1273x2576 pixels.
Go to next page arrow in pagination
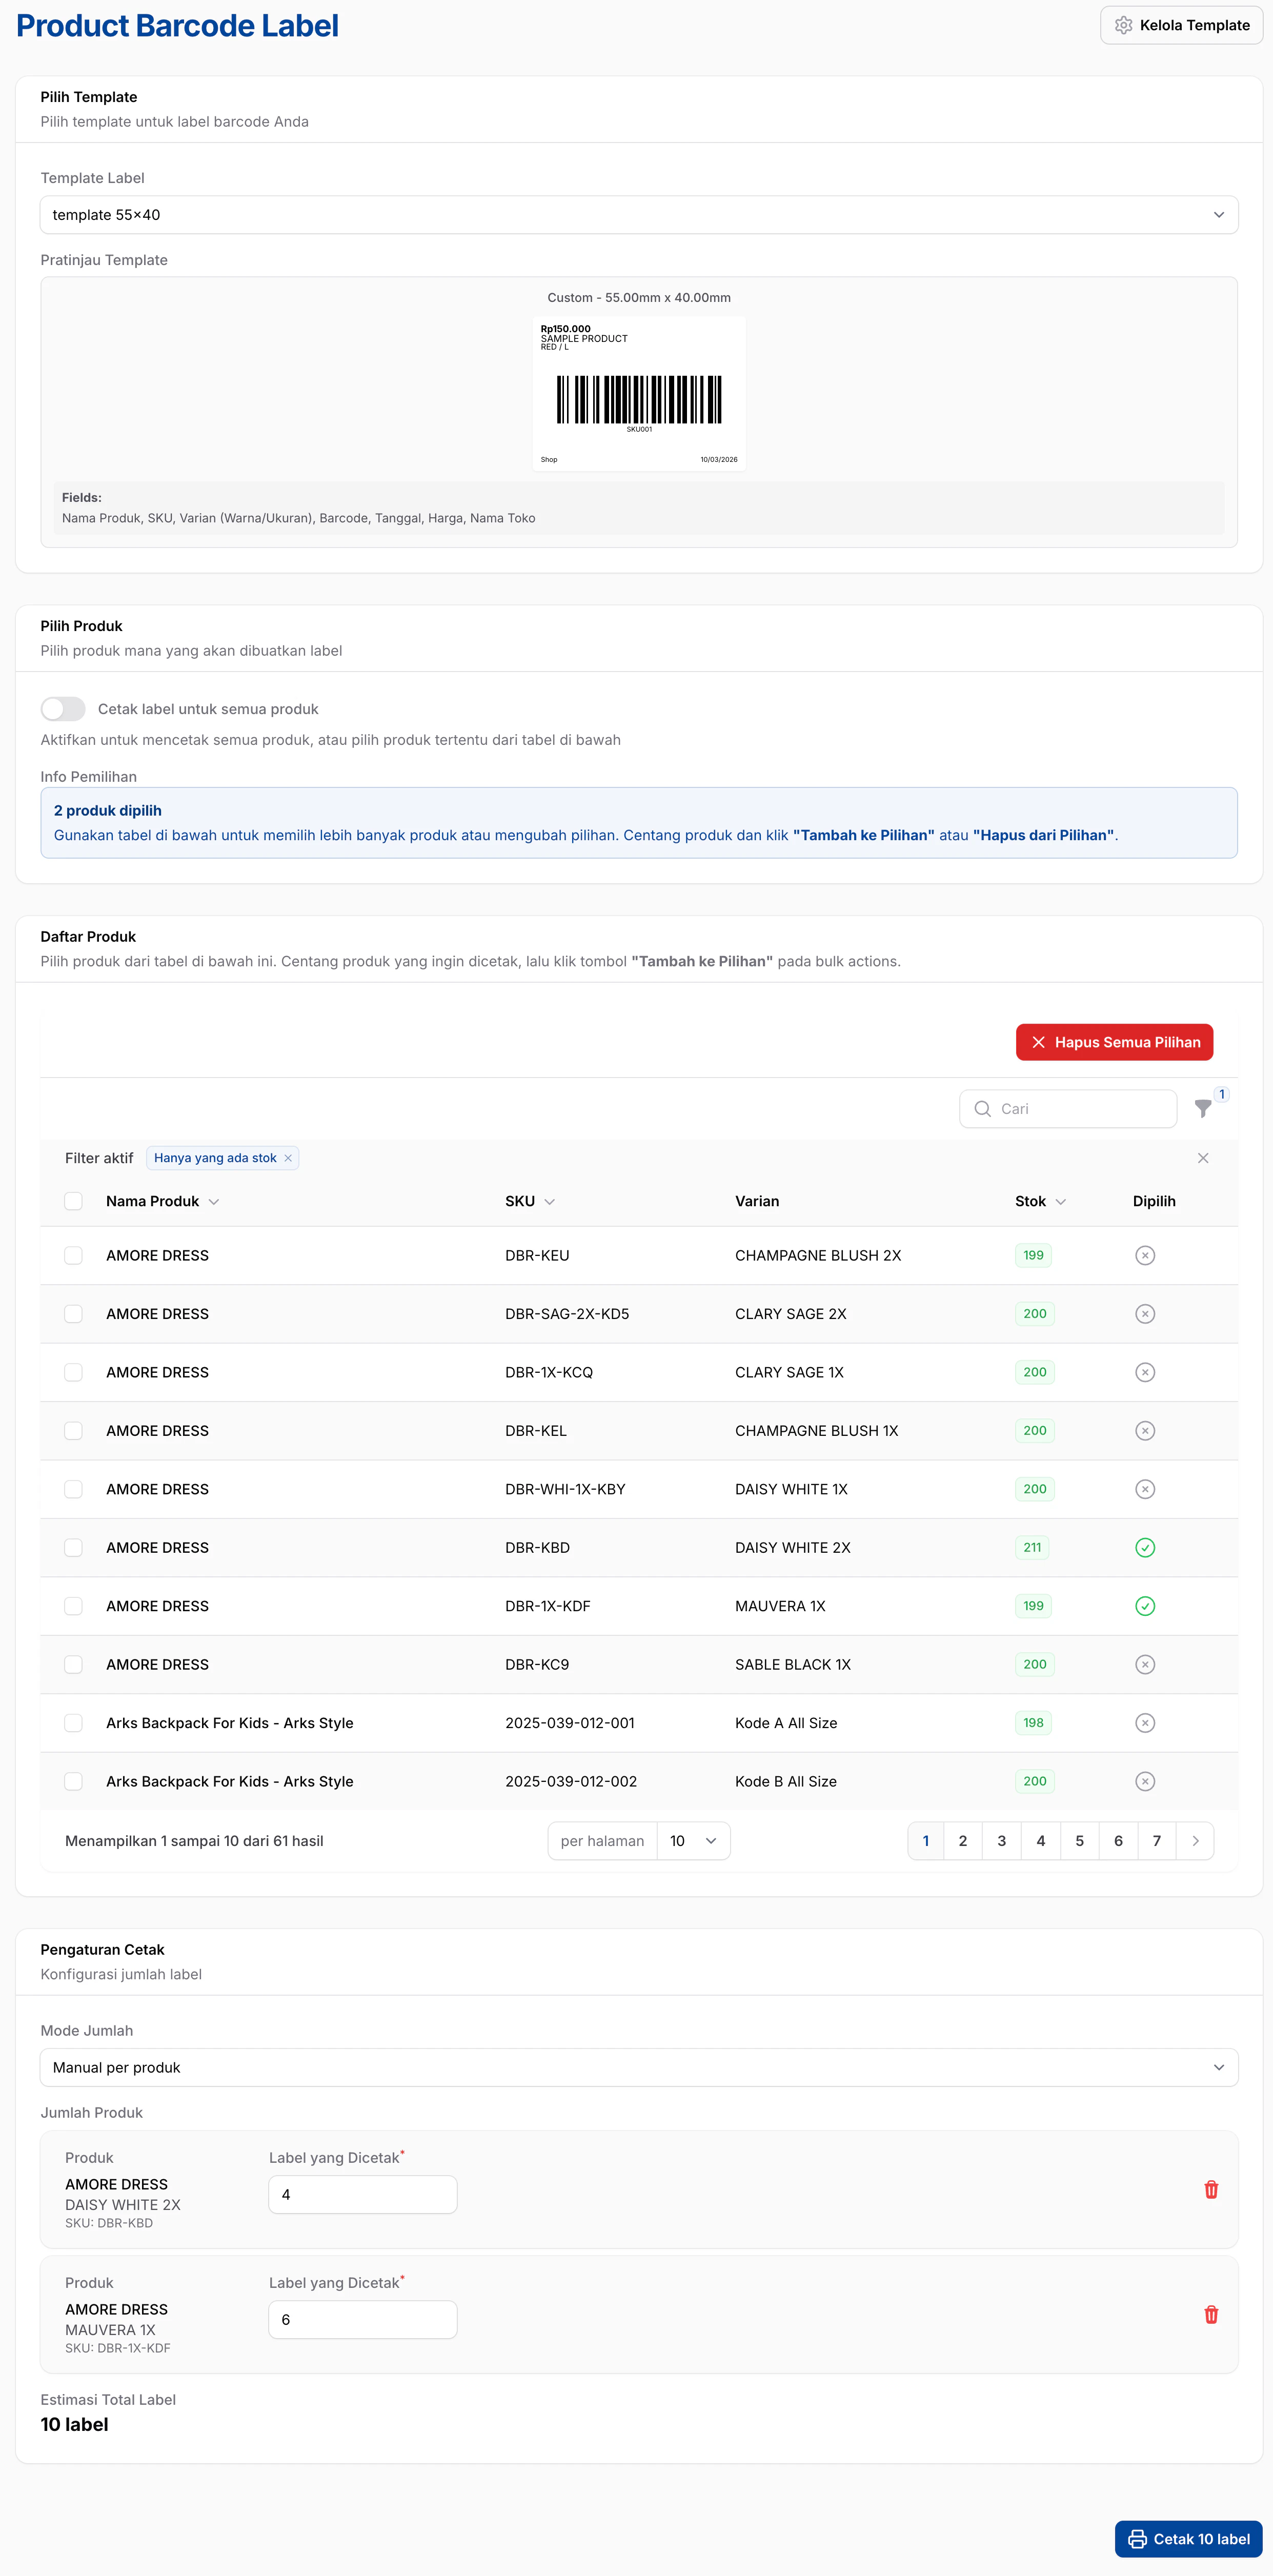[x=1195, y=1841]
